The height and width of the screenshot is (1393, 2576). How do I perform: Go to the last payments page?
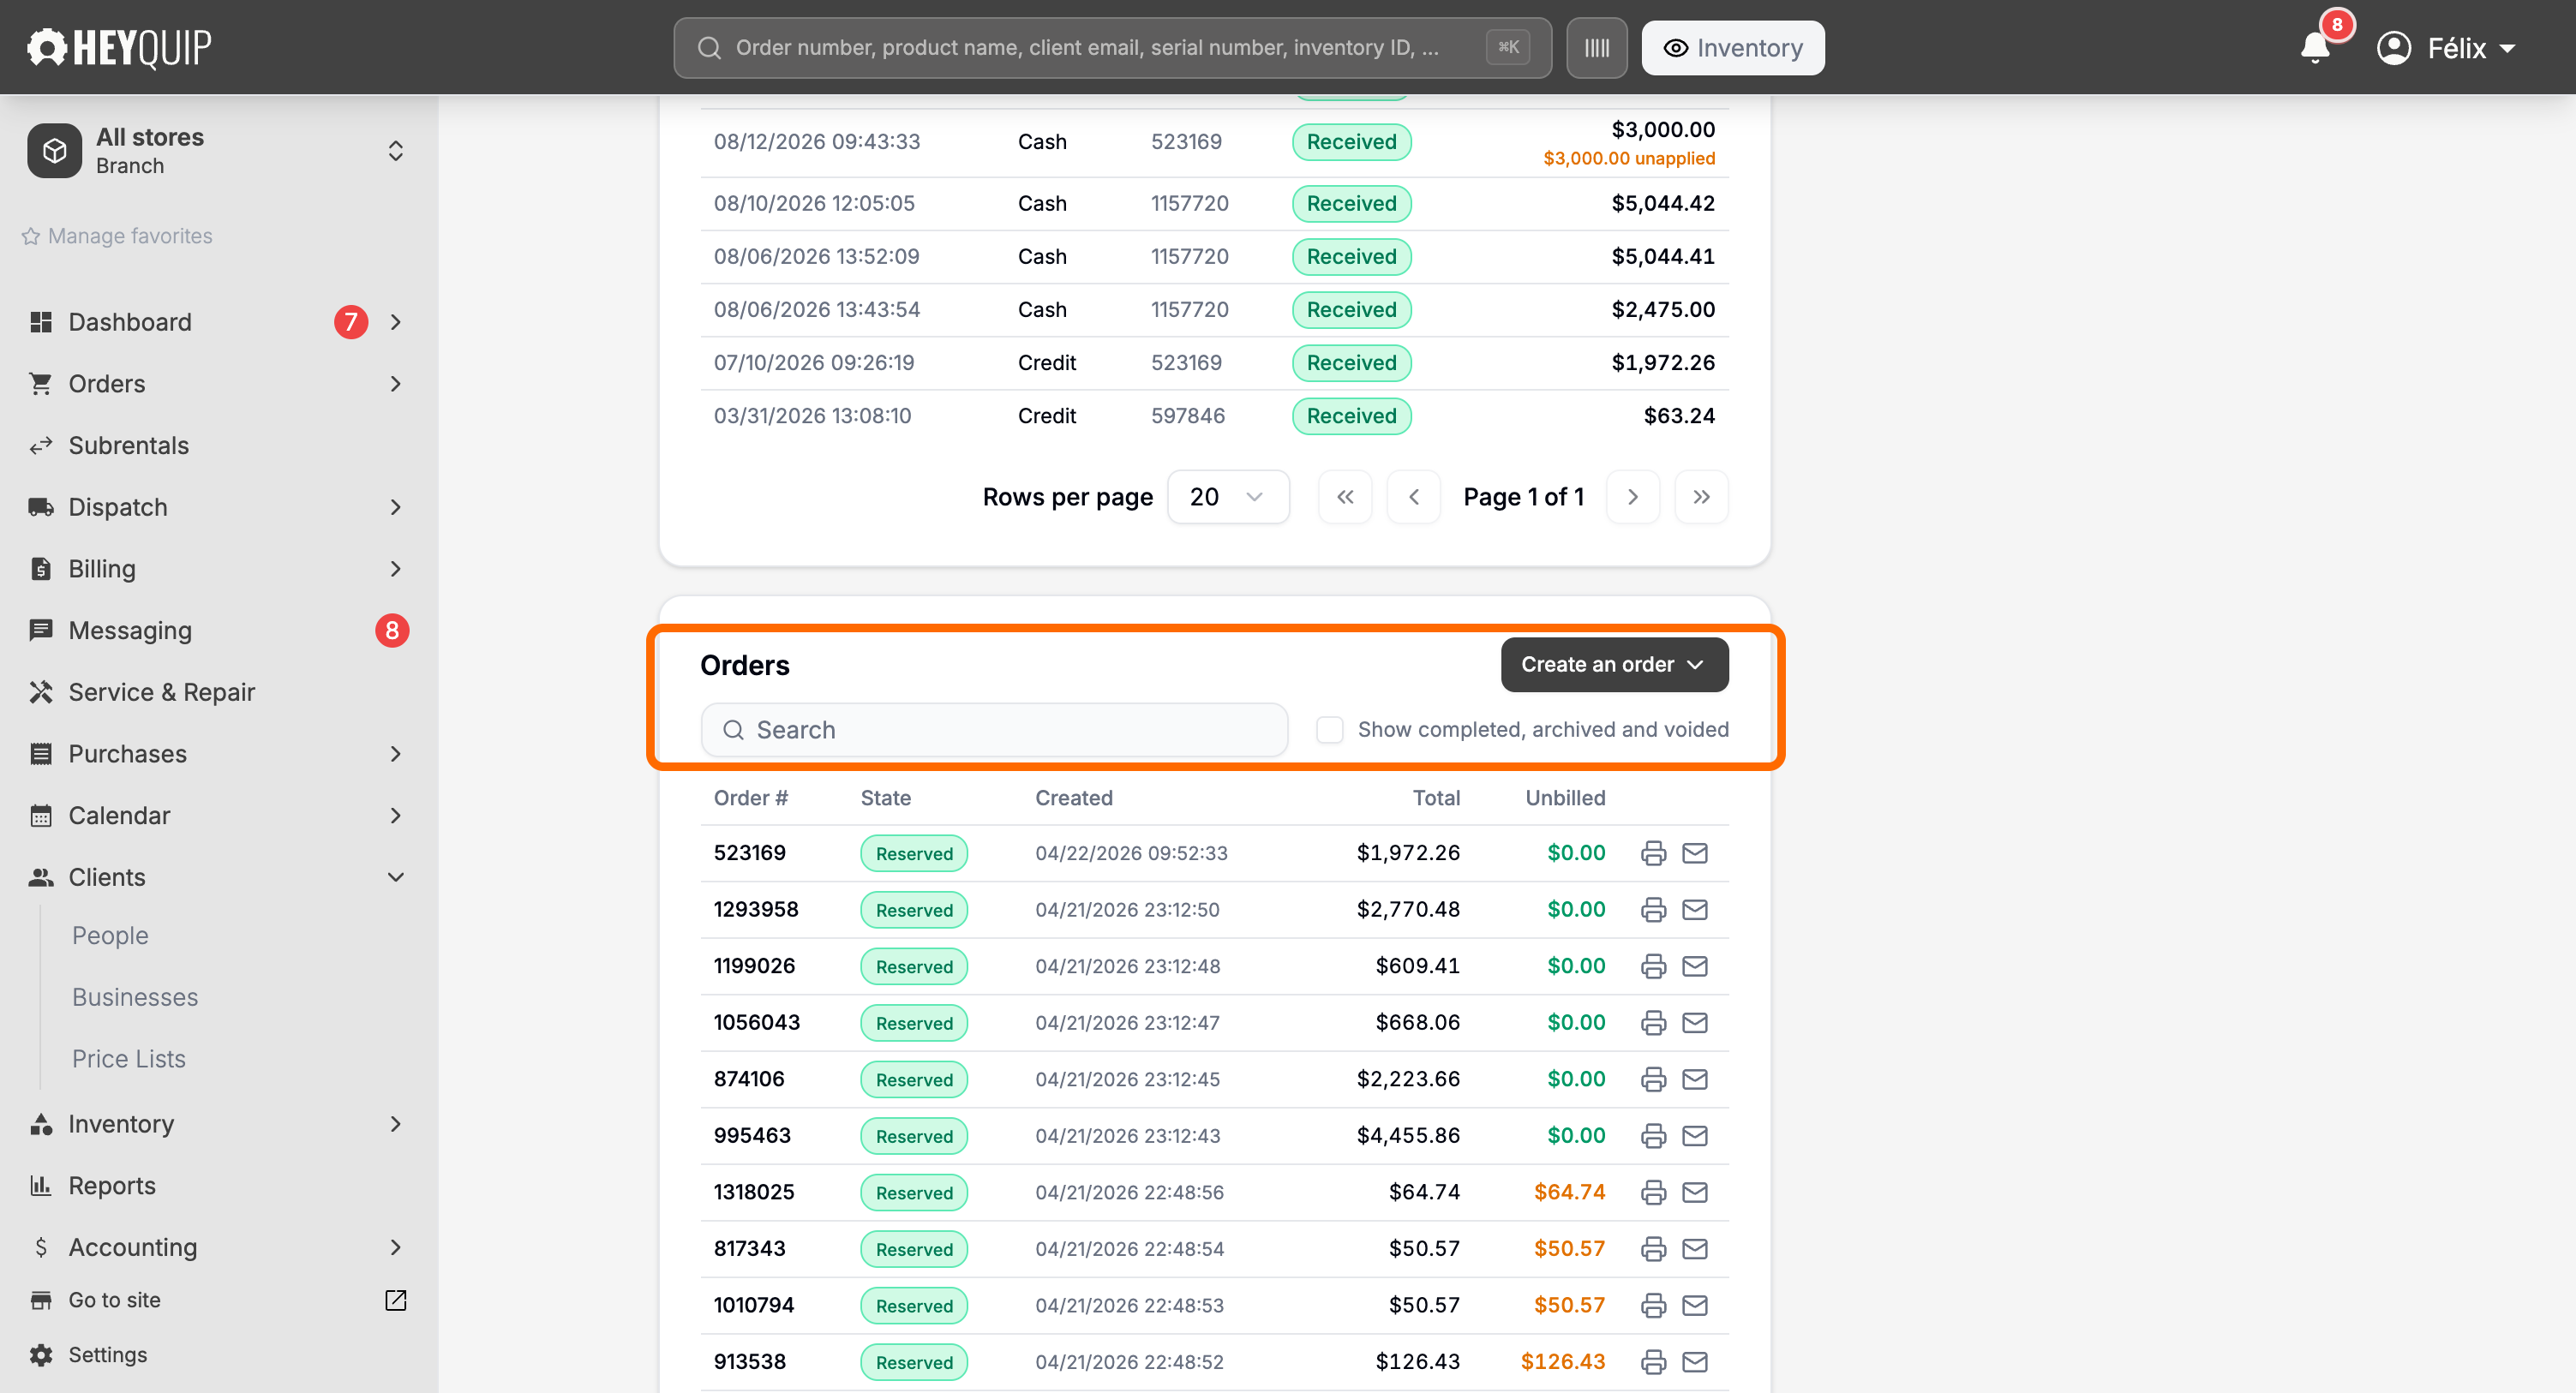(x=1701, y=497)
